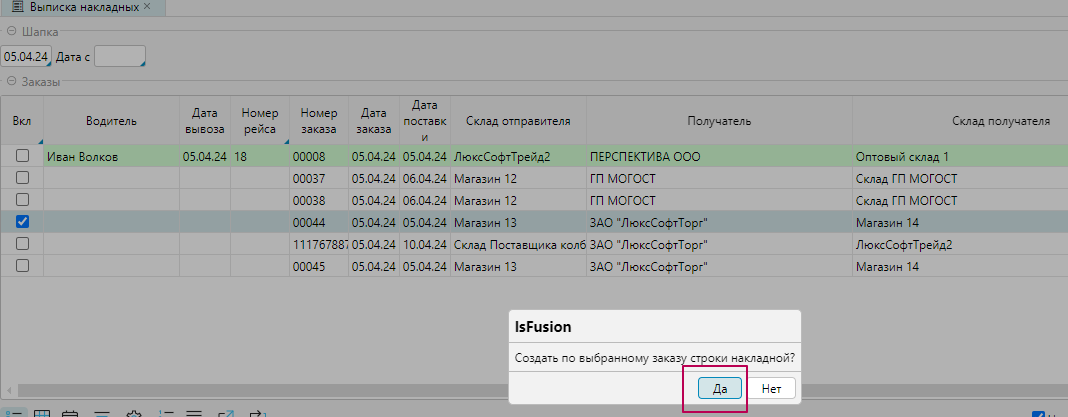Image resolution: width=1068 pixels, height=417 pixels.
Task: Open the gear settings icon below the table
Action: pos(134,413)
